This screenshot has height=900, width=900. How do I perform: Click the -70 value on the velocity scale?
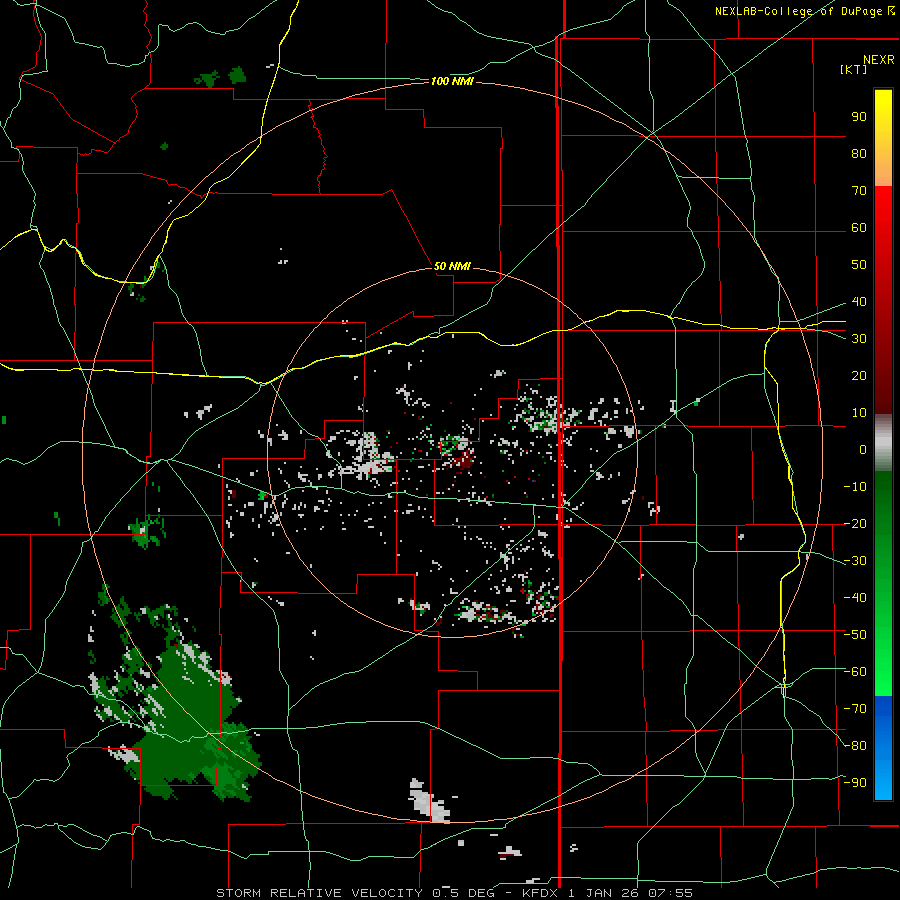point(855,709)
